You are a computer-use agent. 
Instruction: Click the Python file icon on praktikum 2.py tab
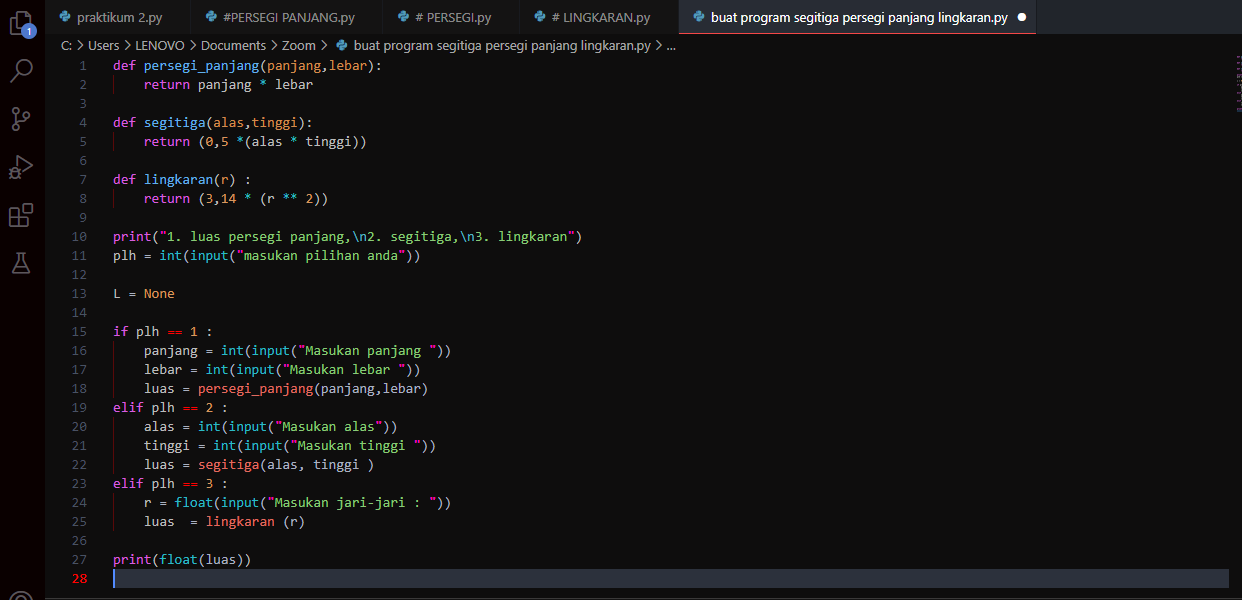(65, 17)
